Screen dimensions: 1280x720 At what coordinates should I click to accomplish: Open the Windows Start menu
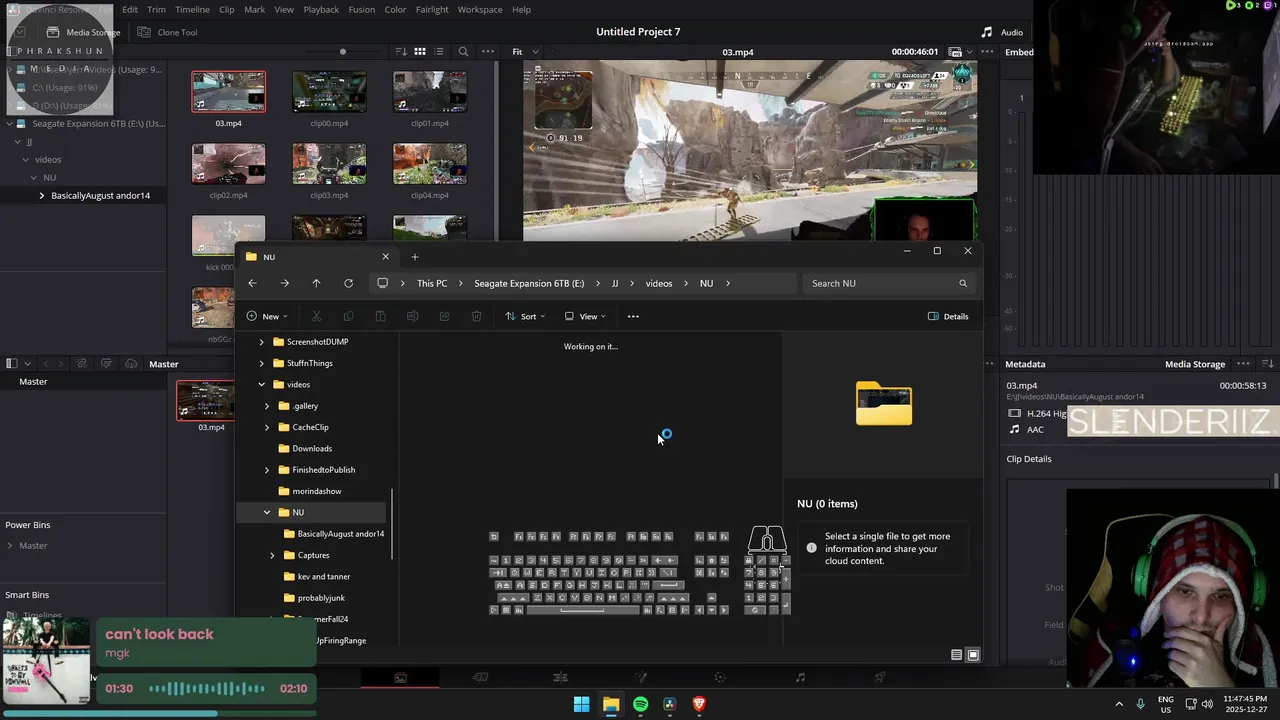tap(581, 704)
